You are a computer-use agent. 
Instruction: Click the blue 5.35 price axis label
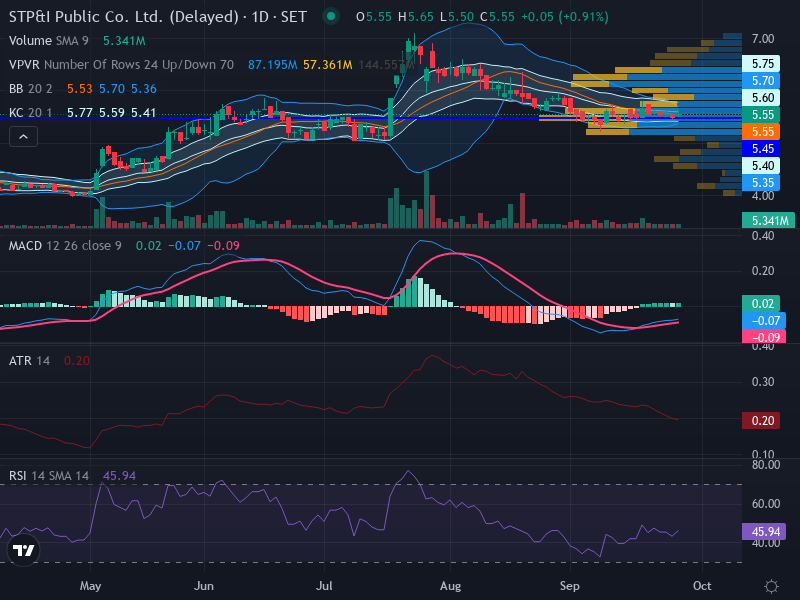[x=761, y=183]
